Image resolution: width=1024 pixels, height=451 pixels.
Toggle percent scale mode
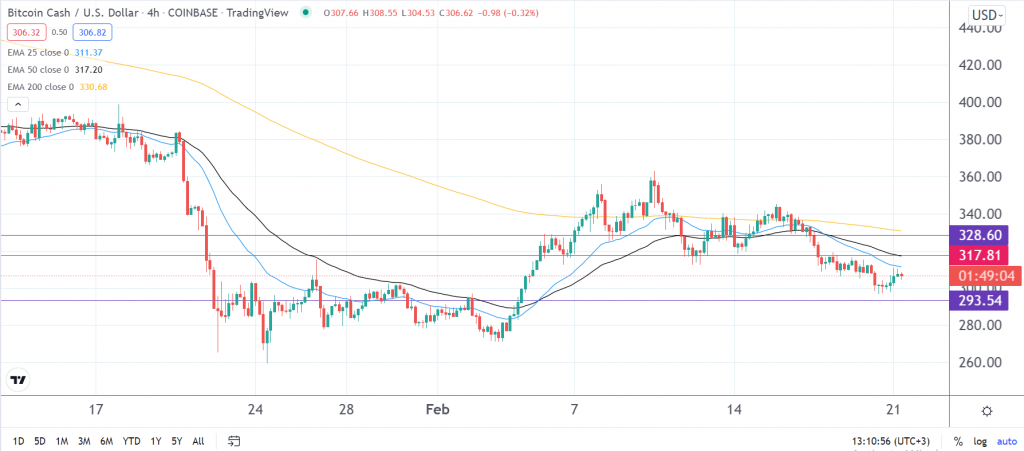(x=958, y=441)
